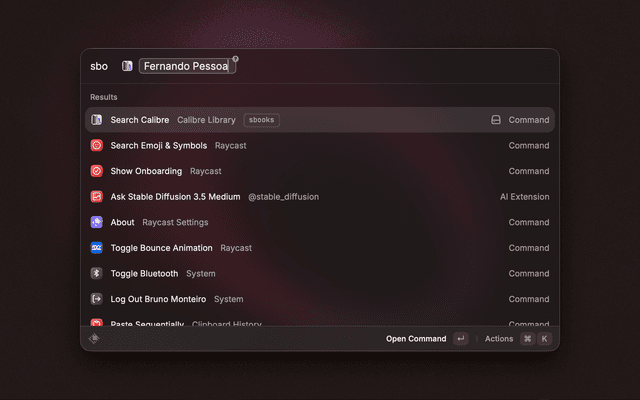Select Toggle Bounce Animation command

point(320,248)
